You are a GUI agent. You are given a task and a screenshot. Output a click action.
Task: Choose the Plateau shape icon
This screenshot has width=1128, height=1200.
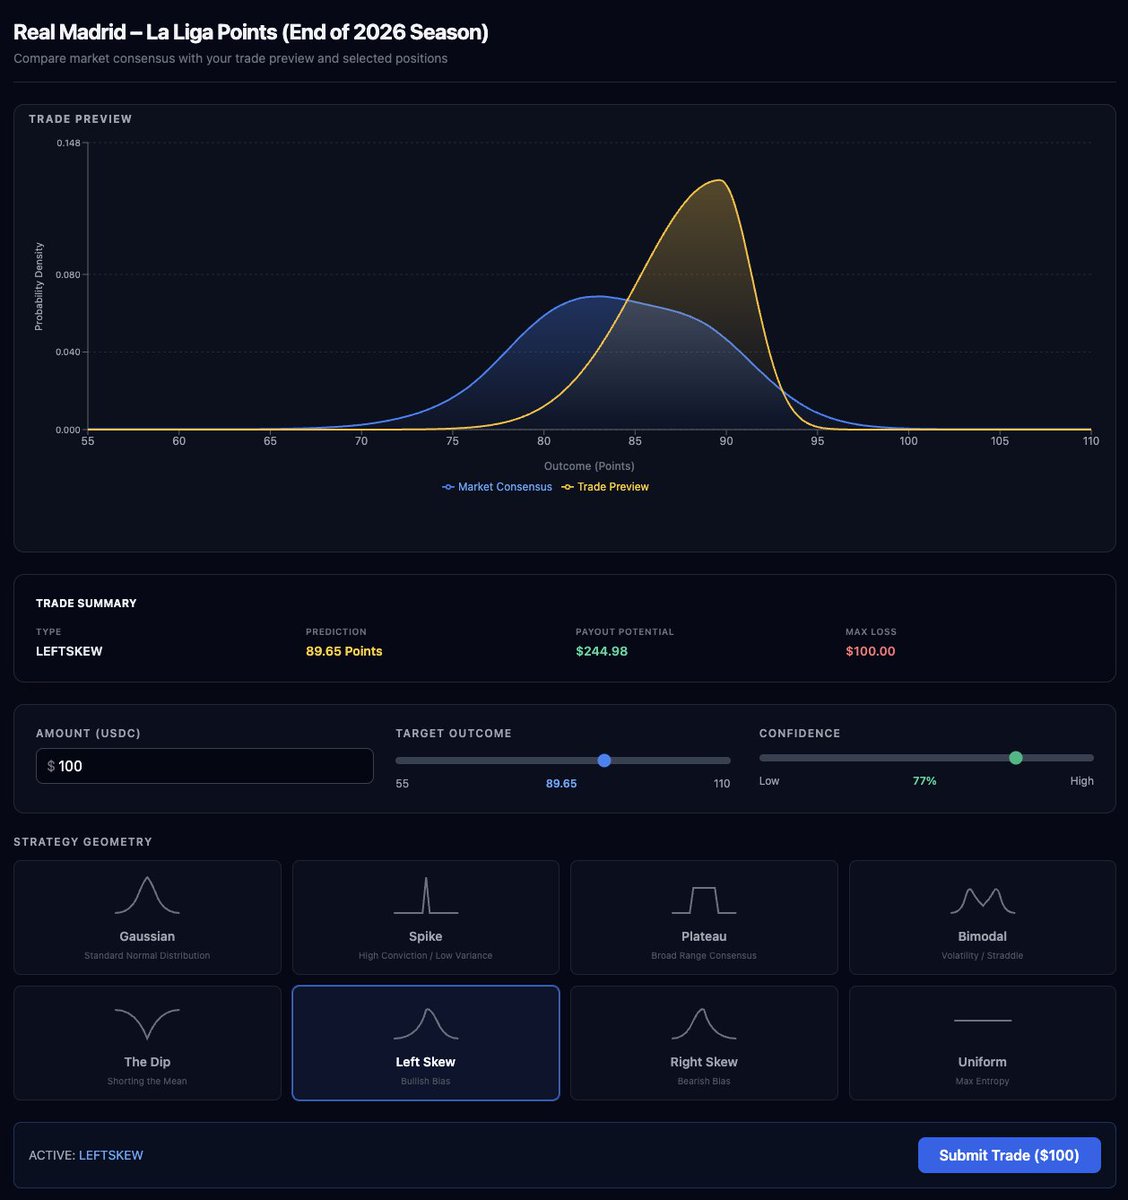click(704, 899)
